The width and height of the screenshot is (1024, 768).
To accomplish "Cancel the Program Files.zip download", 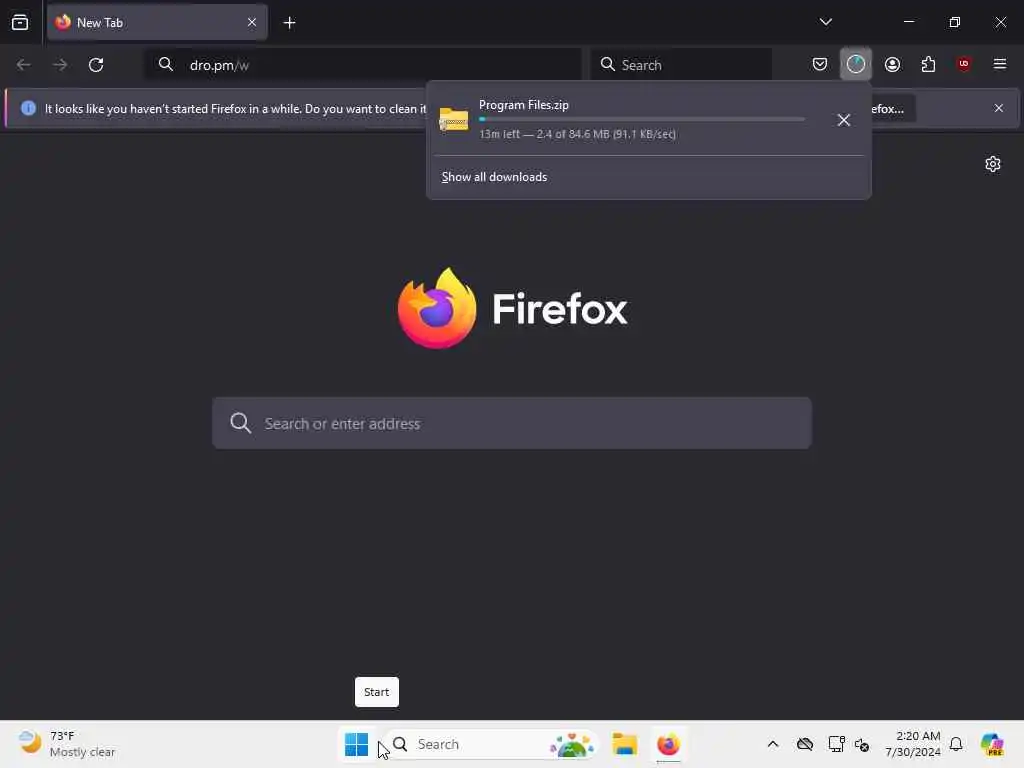I will point(844,120).
